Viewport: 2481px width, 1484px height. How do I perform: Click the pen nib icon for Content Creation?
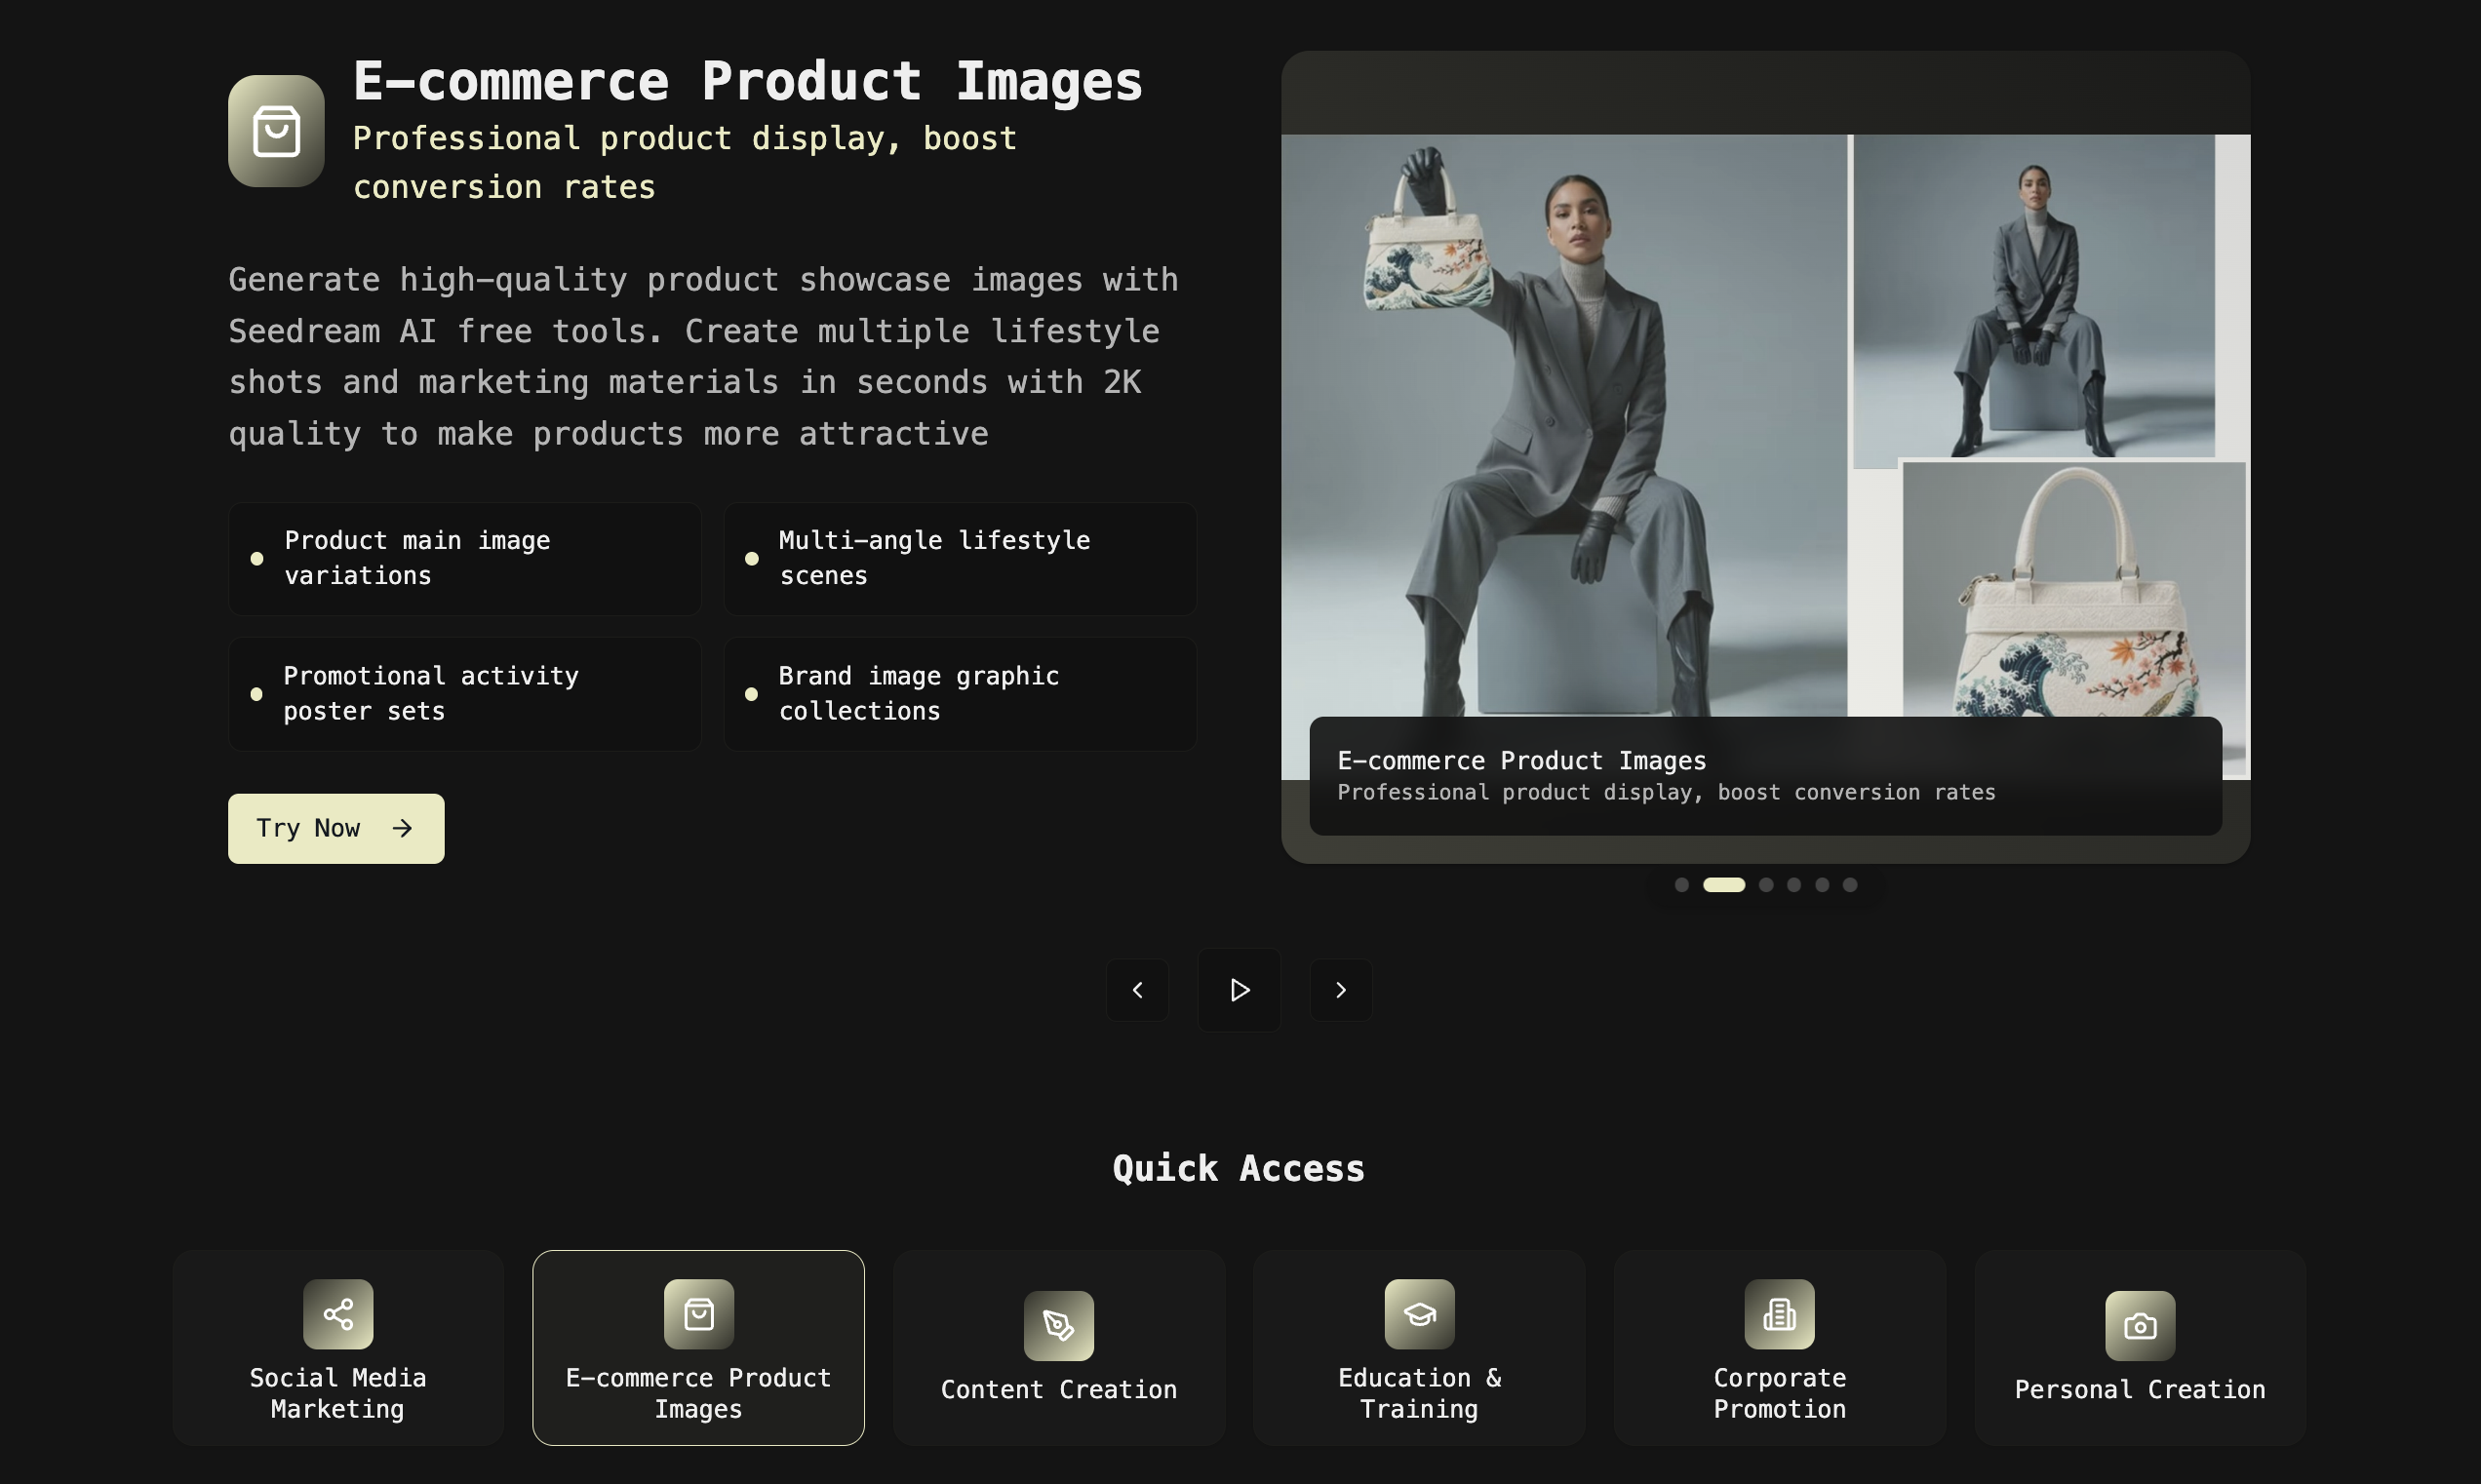point(1059,1326)
